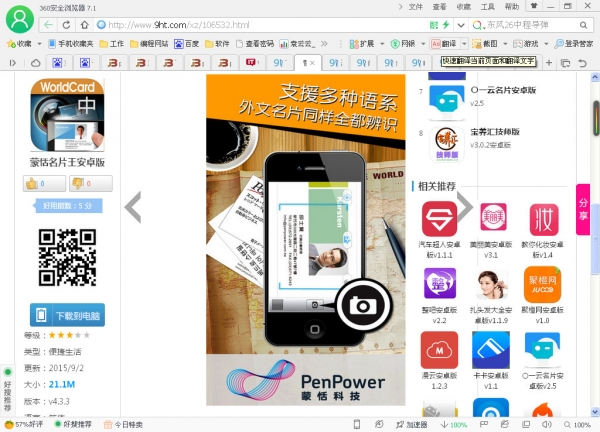Expand the hidden bookmarks chevron
This screenshot has height=432, width=600.
click(x=324, y=44)
